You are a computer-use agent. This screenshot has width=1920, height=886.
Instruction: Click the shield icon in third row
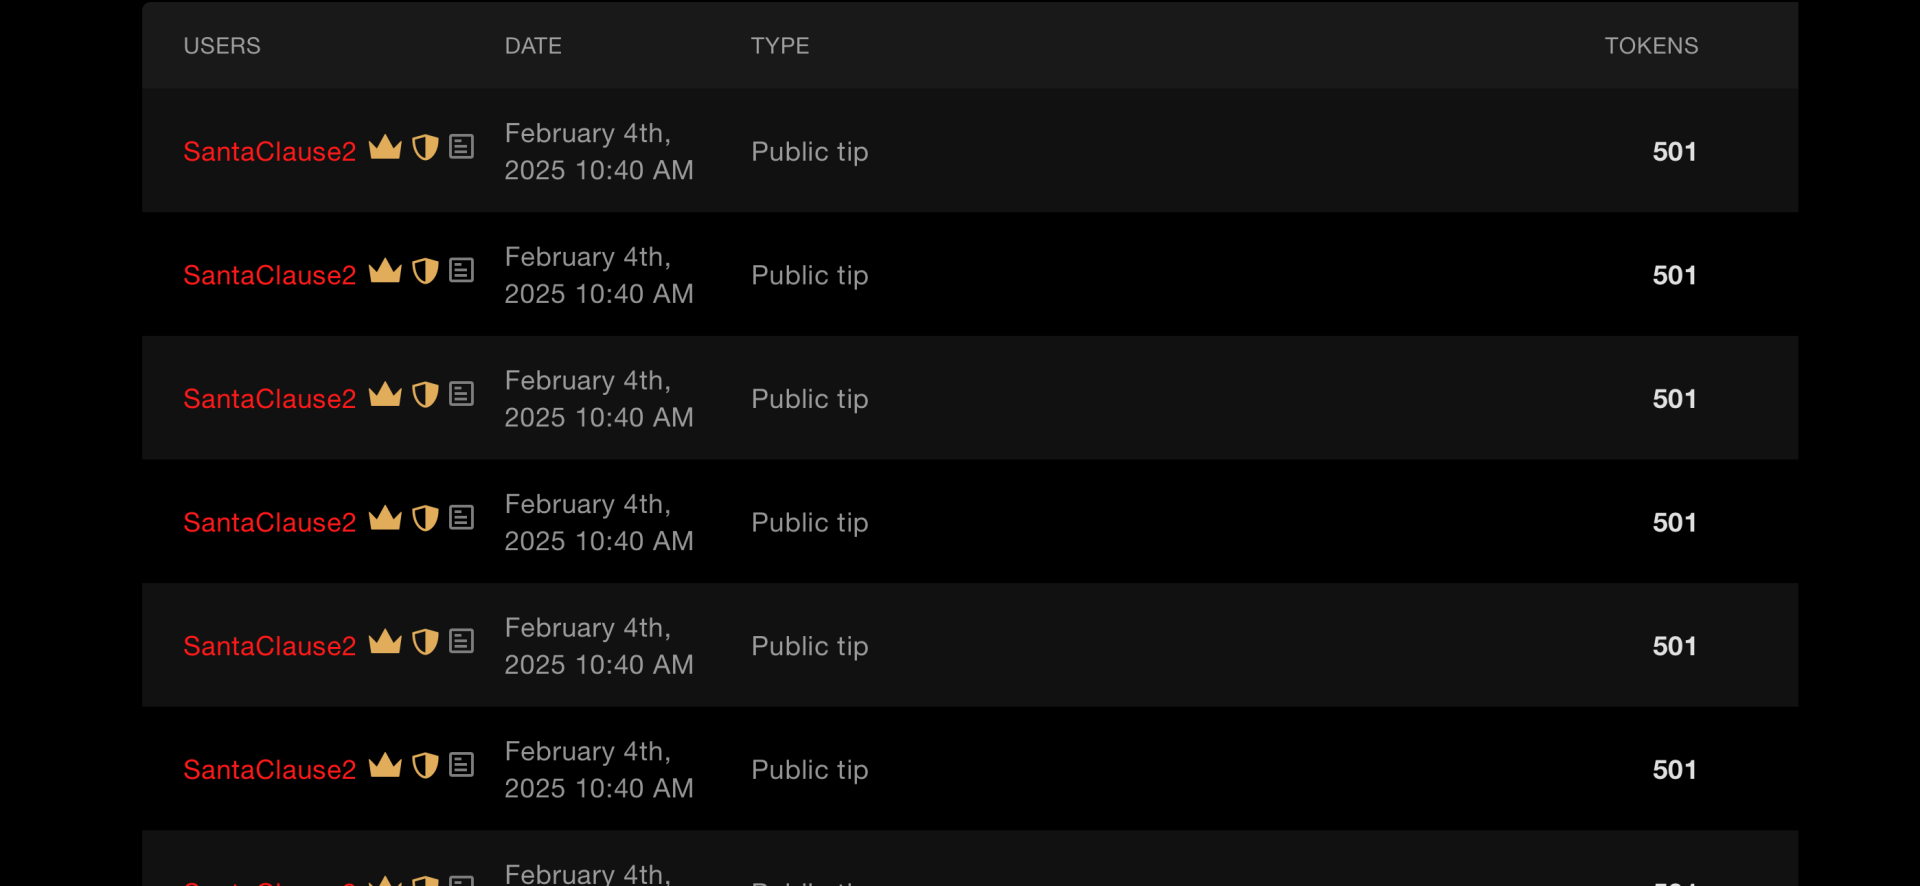click(x=425, y=395)
